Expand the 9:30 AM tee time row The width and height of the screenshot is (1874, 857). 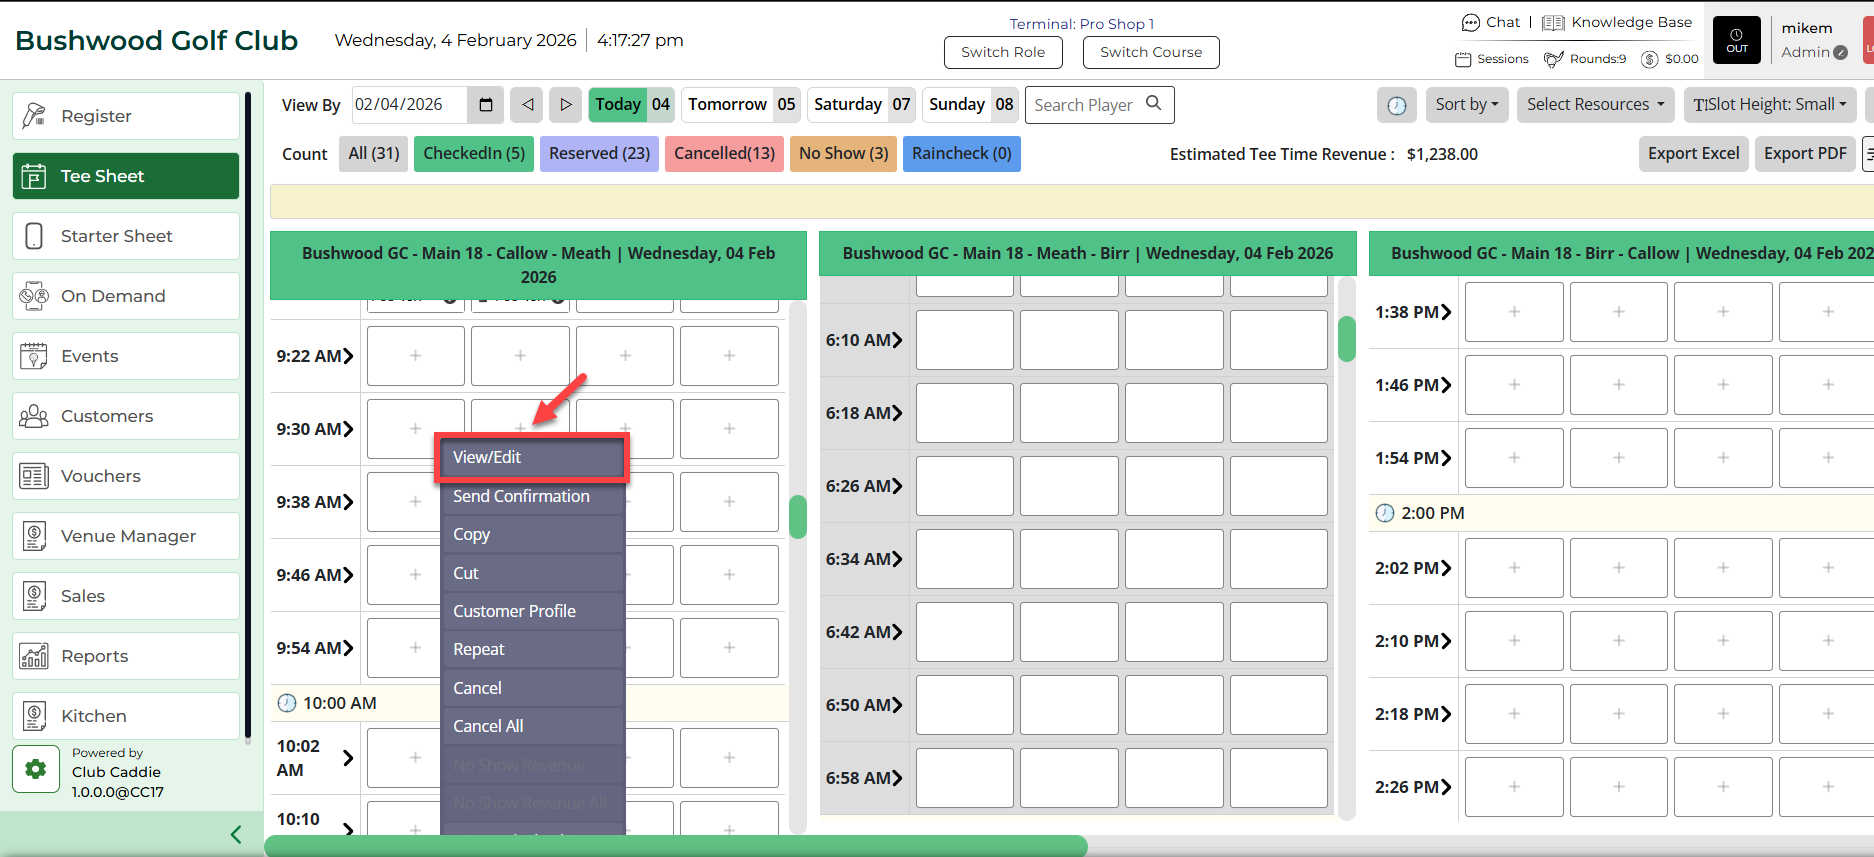(x=348, y=429)
